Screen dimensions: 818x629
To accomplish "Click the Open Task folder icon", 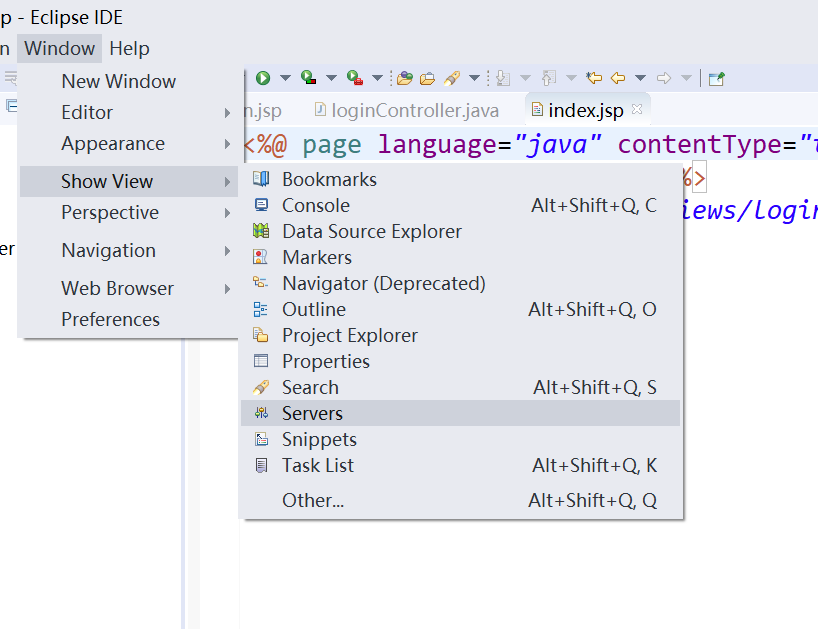I will coord(427,78).
